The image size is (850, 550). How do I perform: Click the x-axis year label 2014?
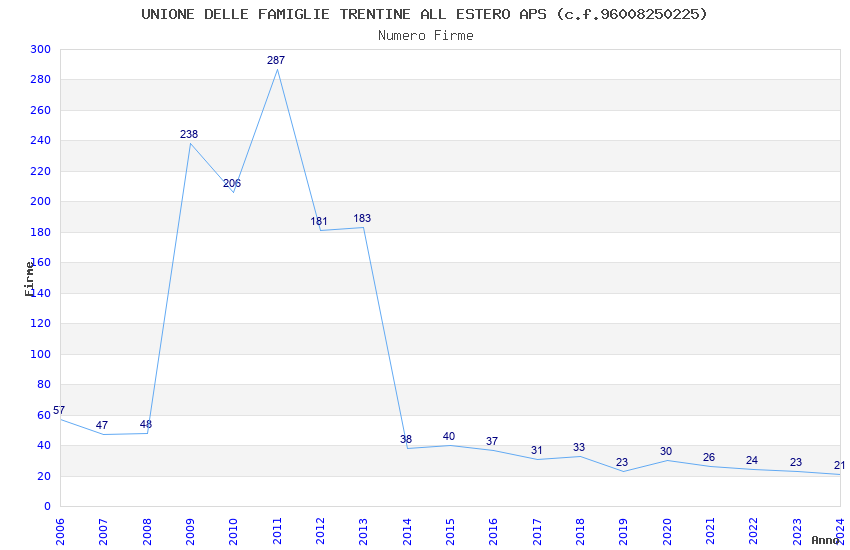[x=407, y=532]
